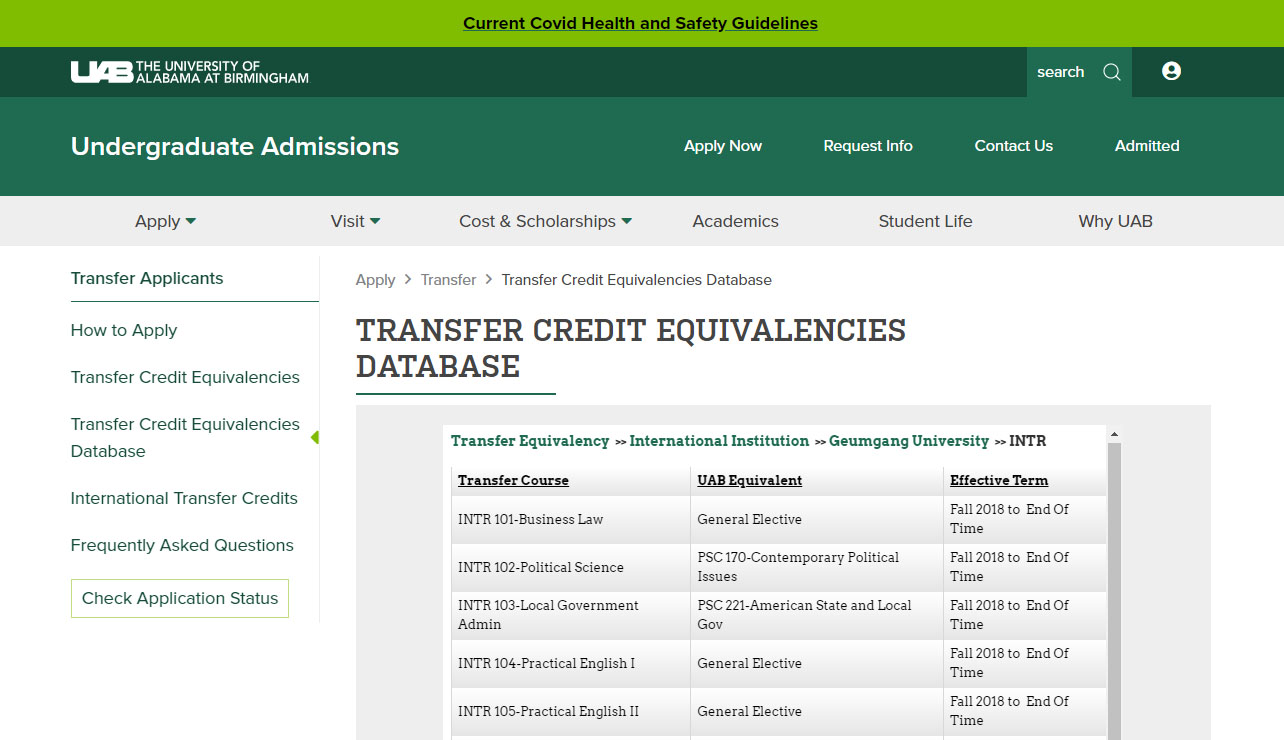1284x740 pixels.
Task: Click the search magnifying glass icon
Action: click(x=1111, y=72)
